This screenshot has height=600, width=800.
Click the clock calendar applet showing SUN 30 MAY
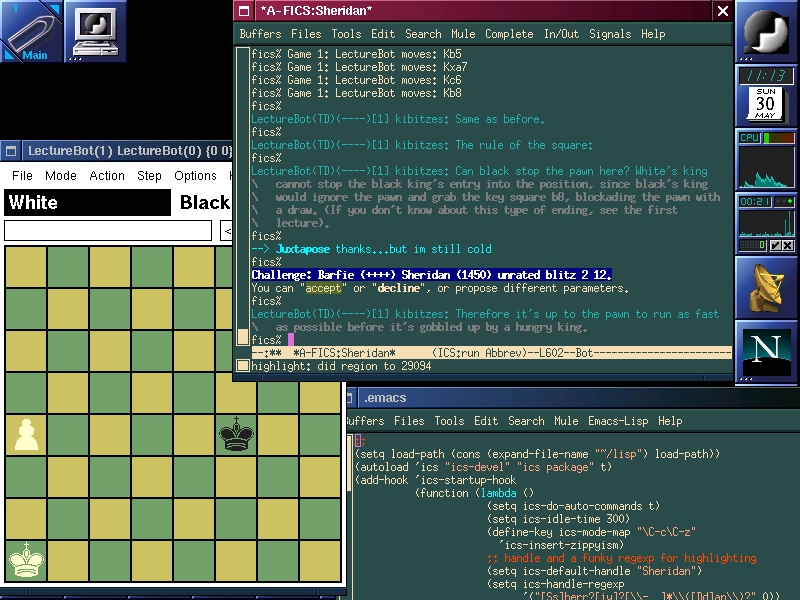click(766, 95)
